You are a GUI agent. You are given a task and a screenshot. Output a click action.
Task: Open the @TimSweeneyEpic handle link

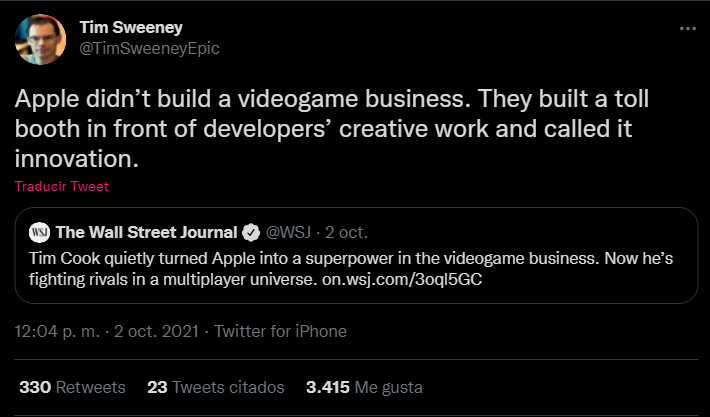coord(148,48)
